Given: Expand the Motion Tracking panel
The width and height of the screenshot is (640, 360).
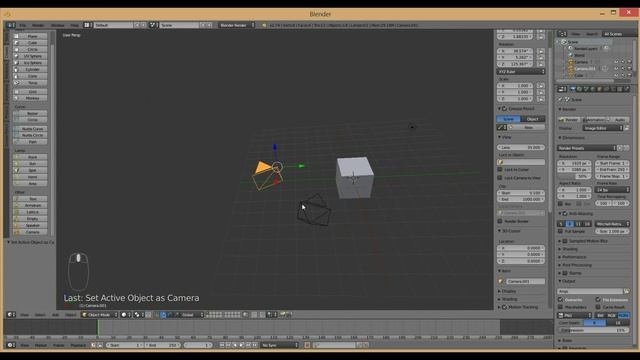Looking at the screenshot, I should coord(523,307).
